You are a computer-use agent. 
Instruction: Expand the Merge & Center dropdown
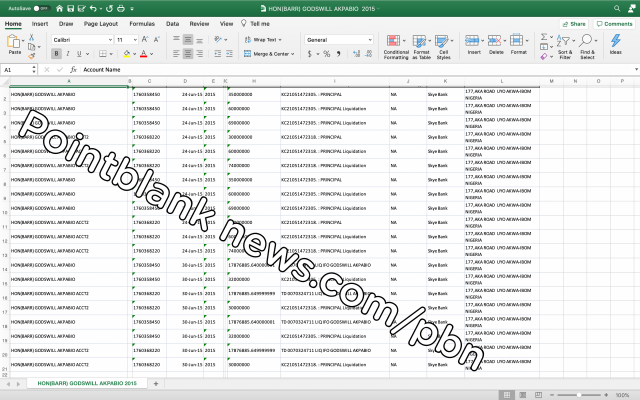(x=294, y=53)
